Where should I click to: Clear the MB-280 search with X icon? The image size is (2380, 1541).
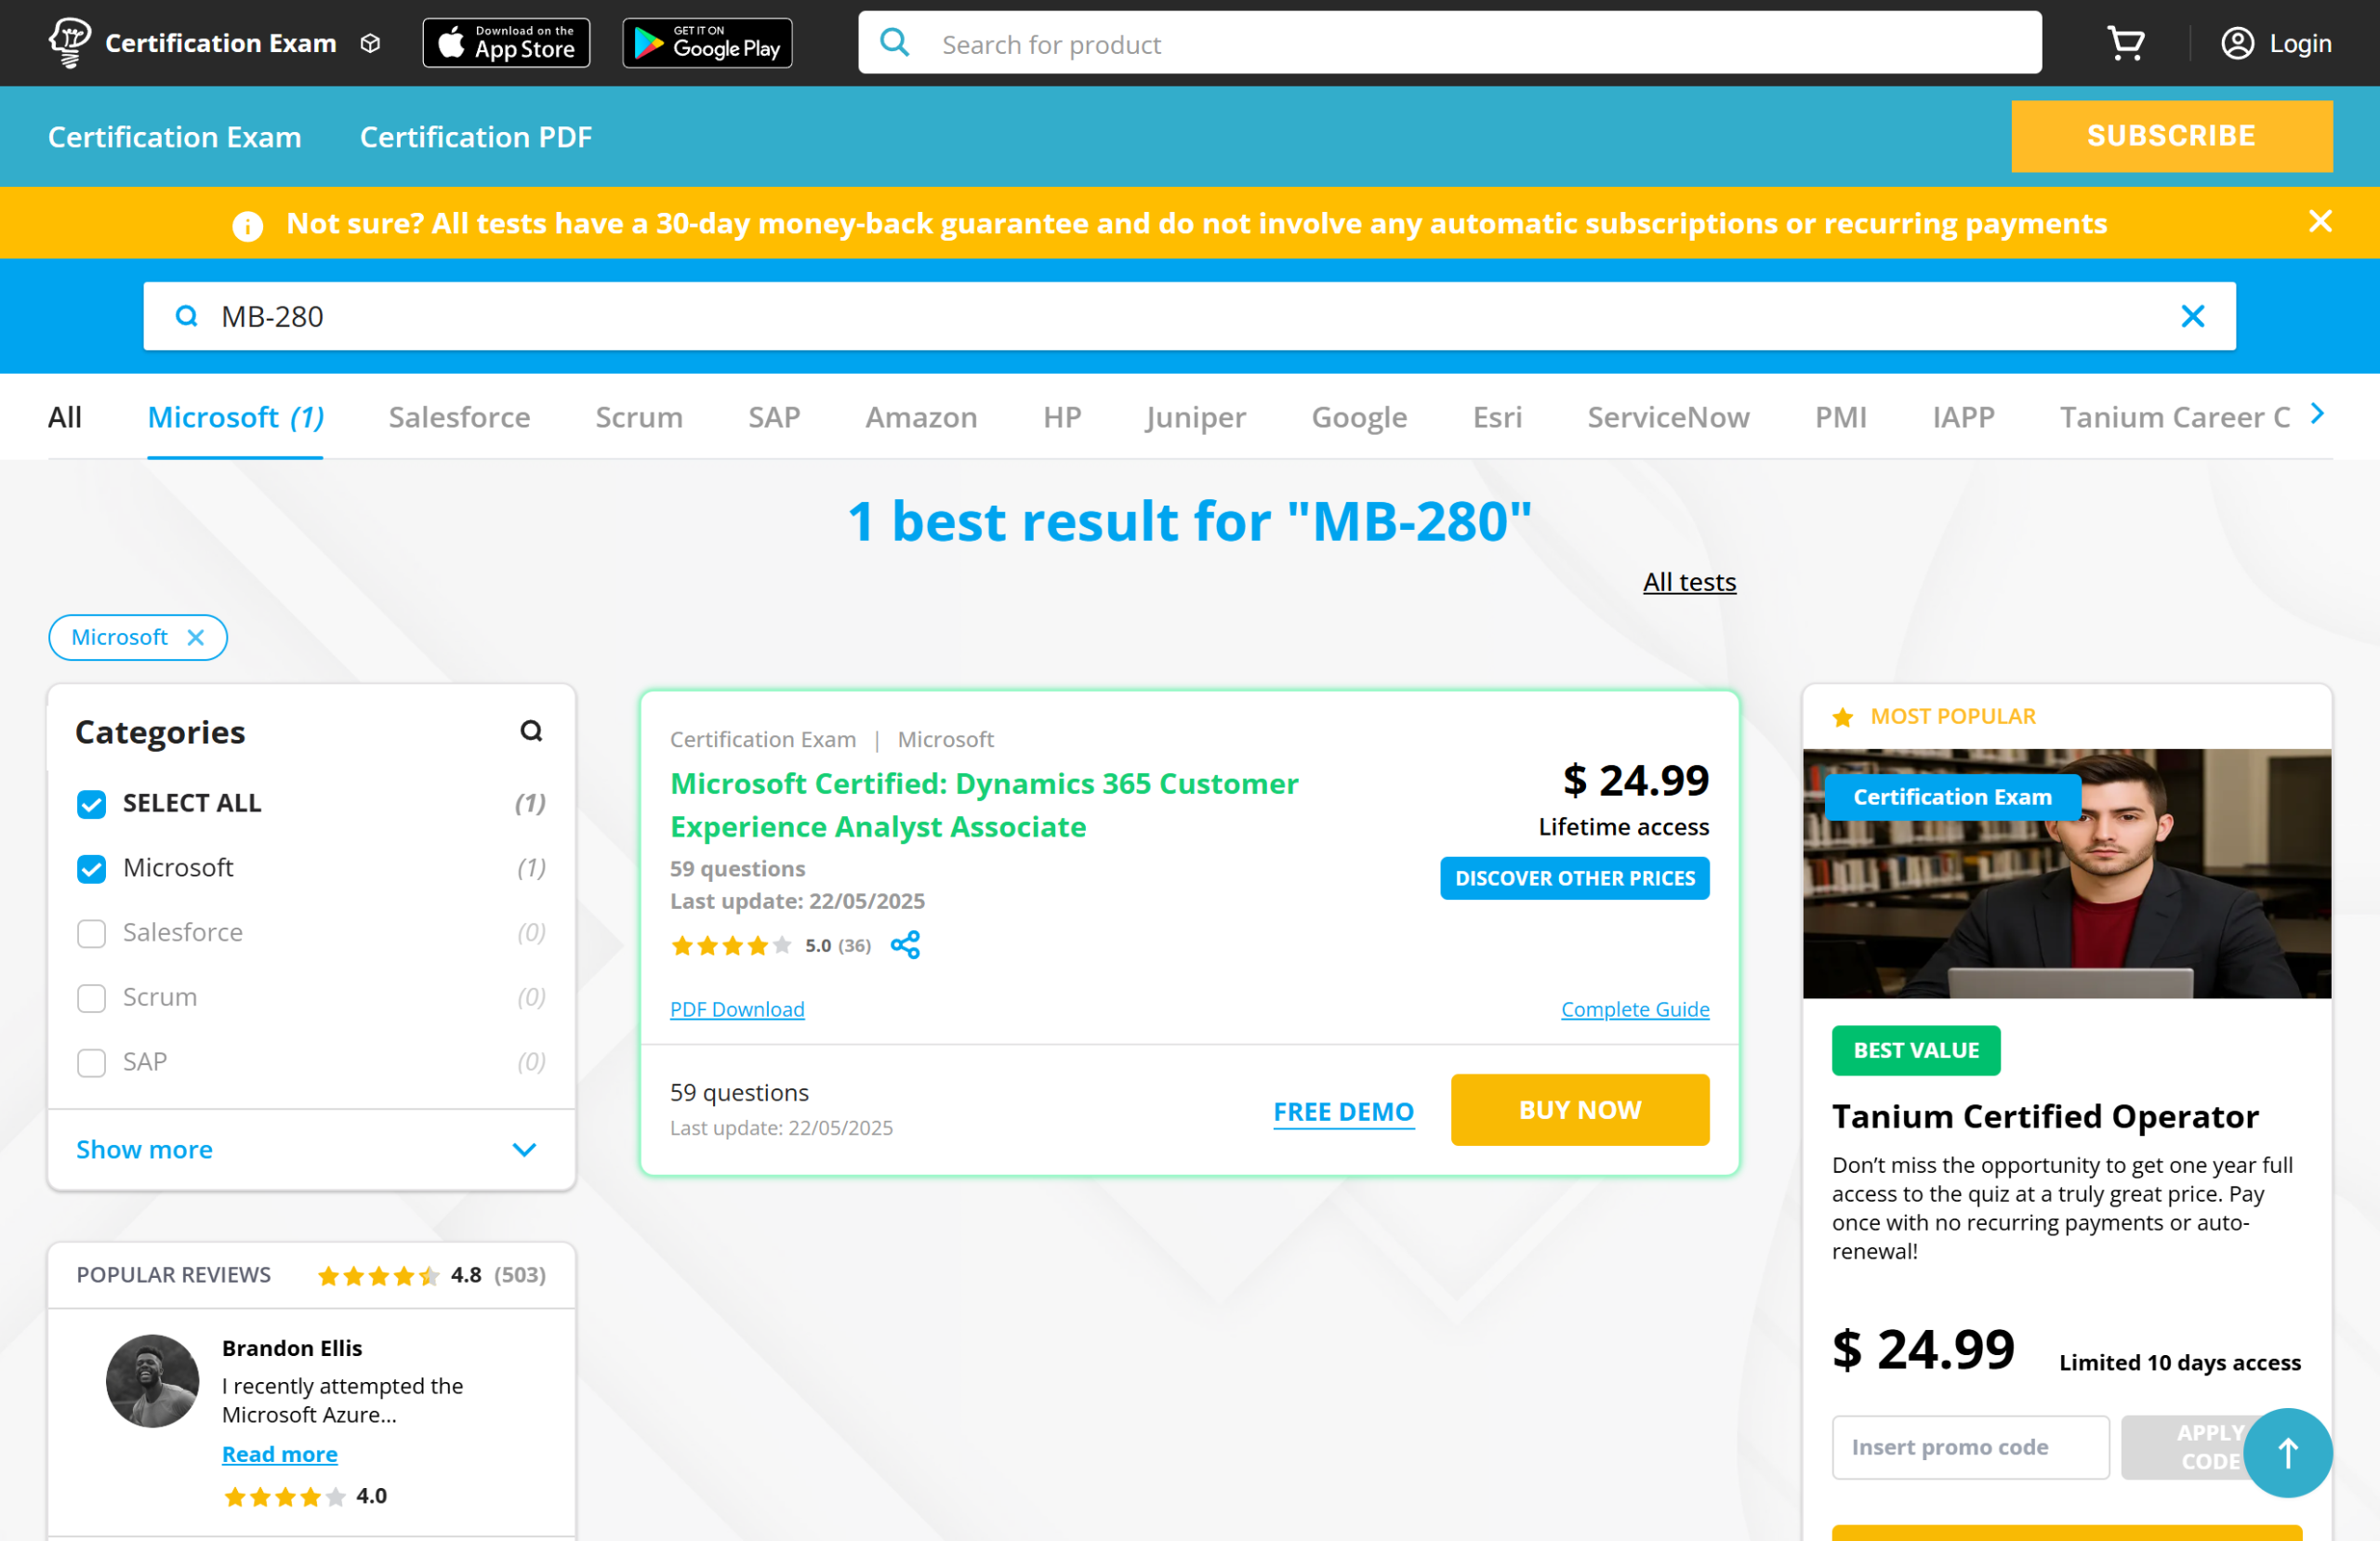tap(2192, 316)
